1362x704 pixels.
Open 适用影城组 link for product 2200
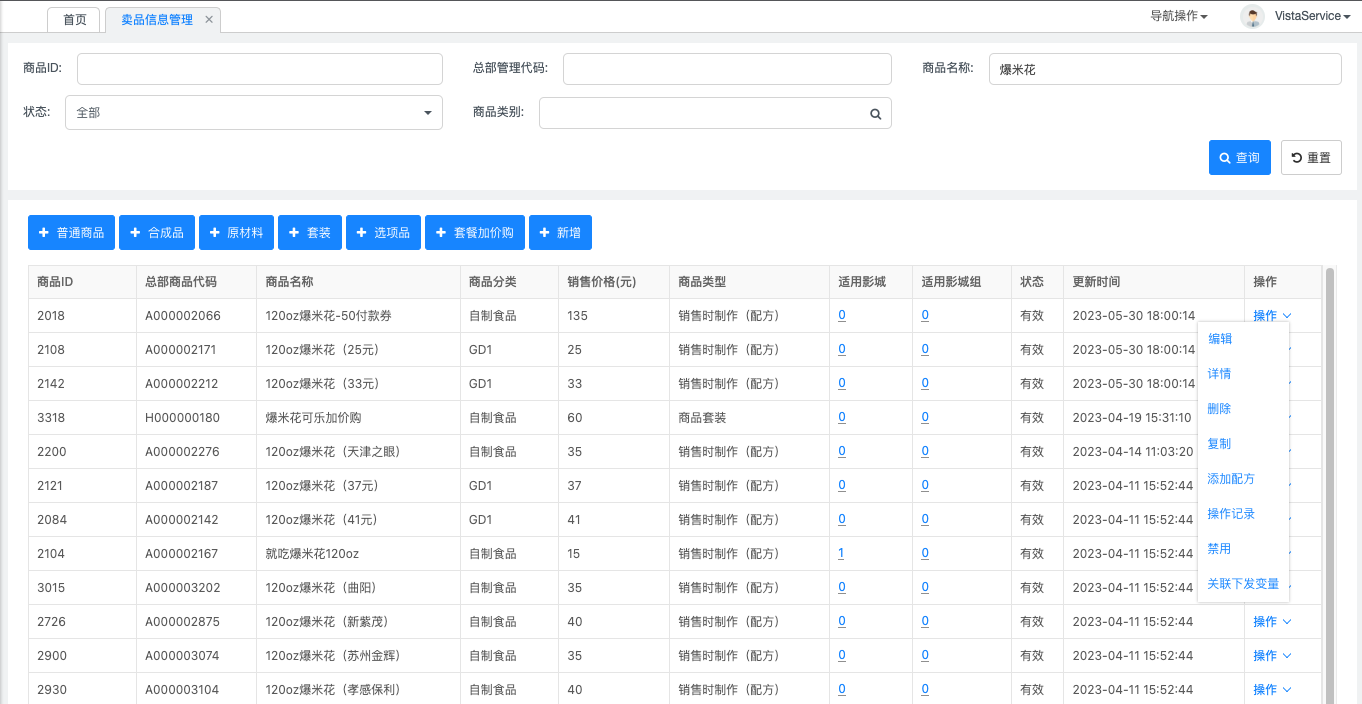[925, 452]
